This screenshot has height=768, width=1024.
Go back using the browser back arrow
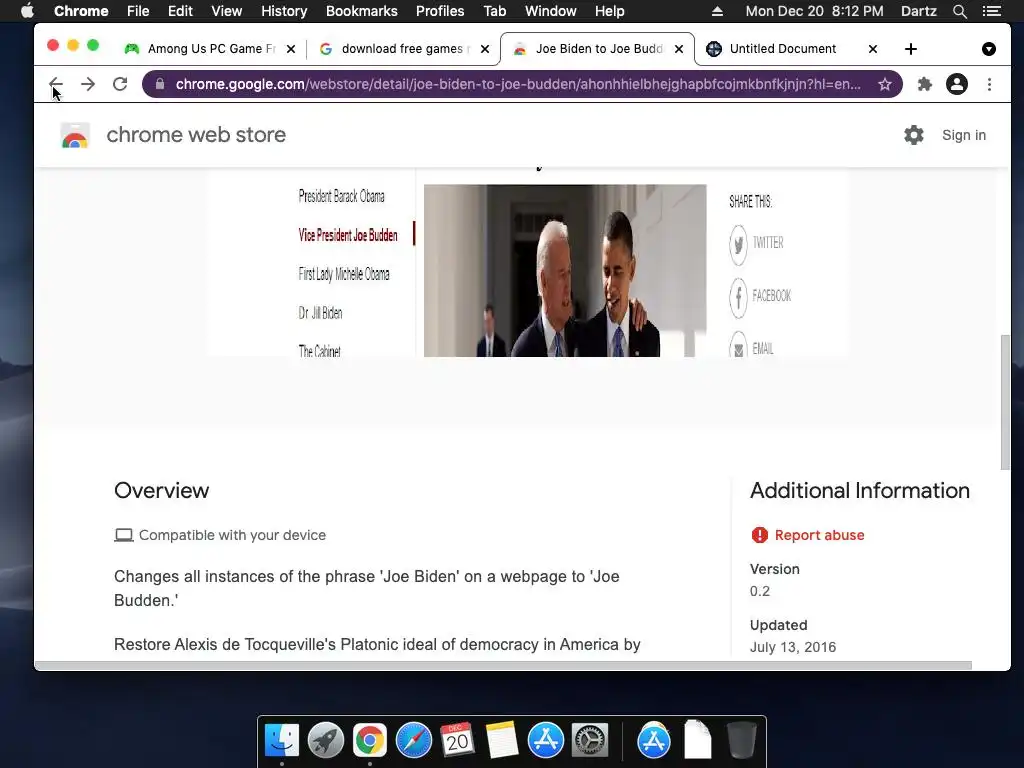tap(56, 84)
